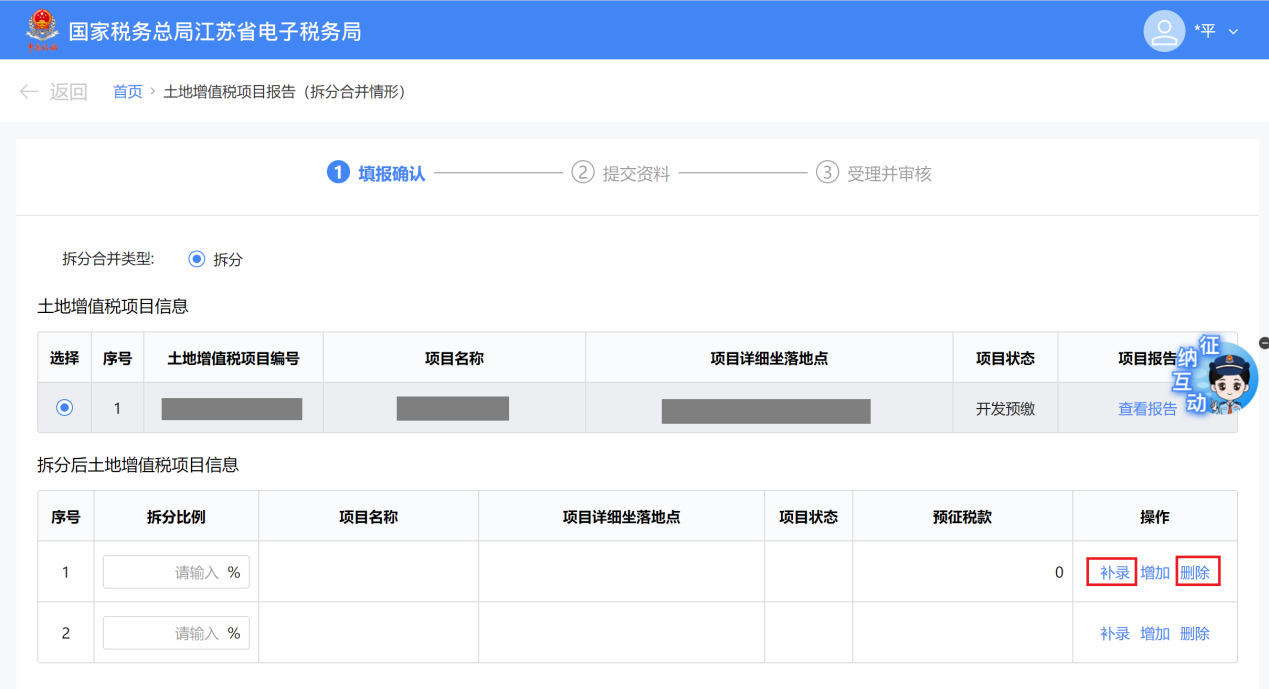Viewport: 1269px width, 689px height.
Task: Click the user avatar icon
Action: tap(1164, 31)
